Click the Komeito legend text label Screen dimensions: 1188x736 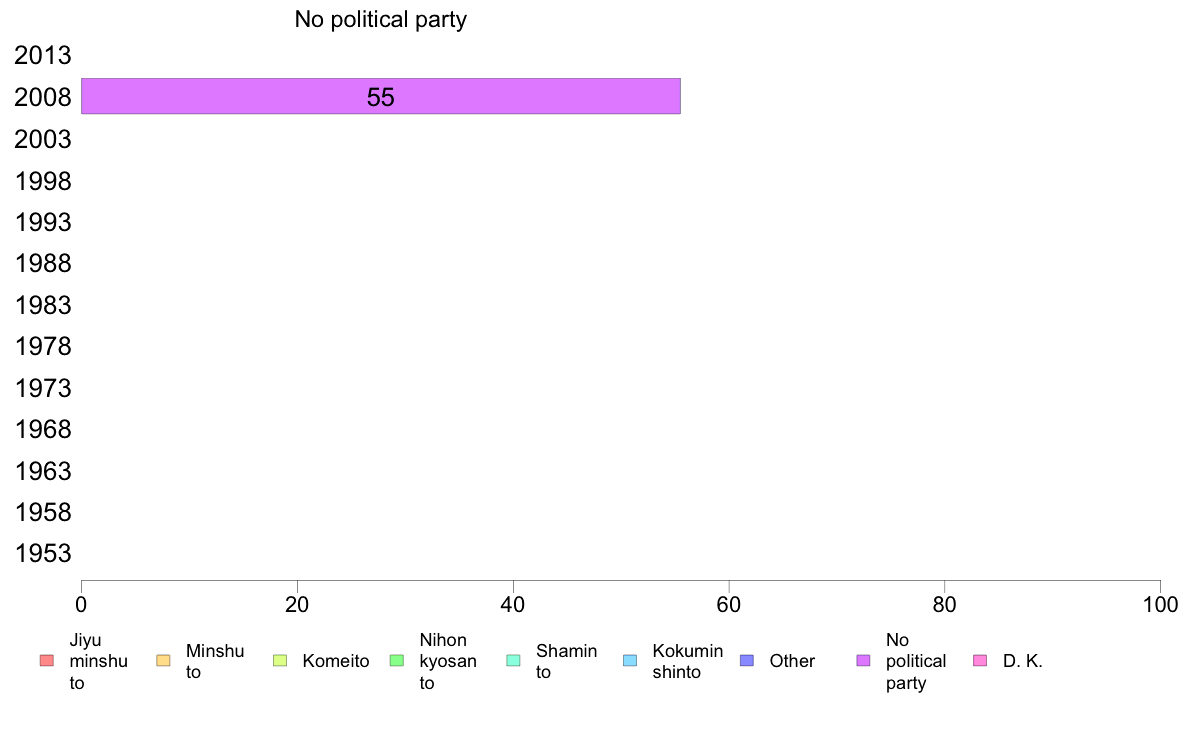336,661
